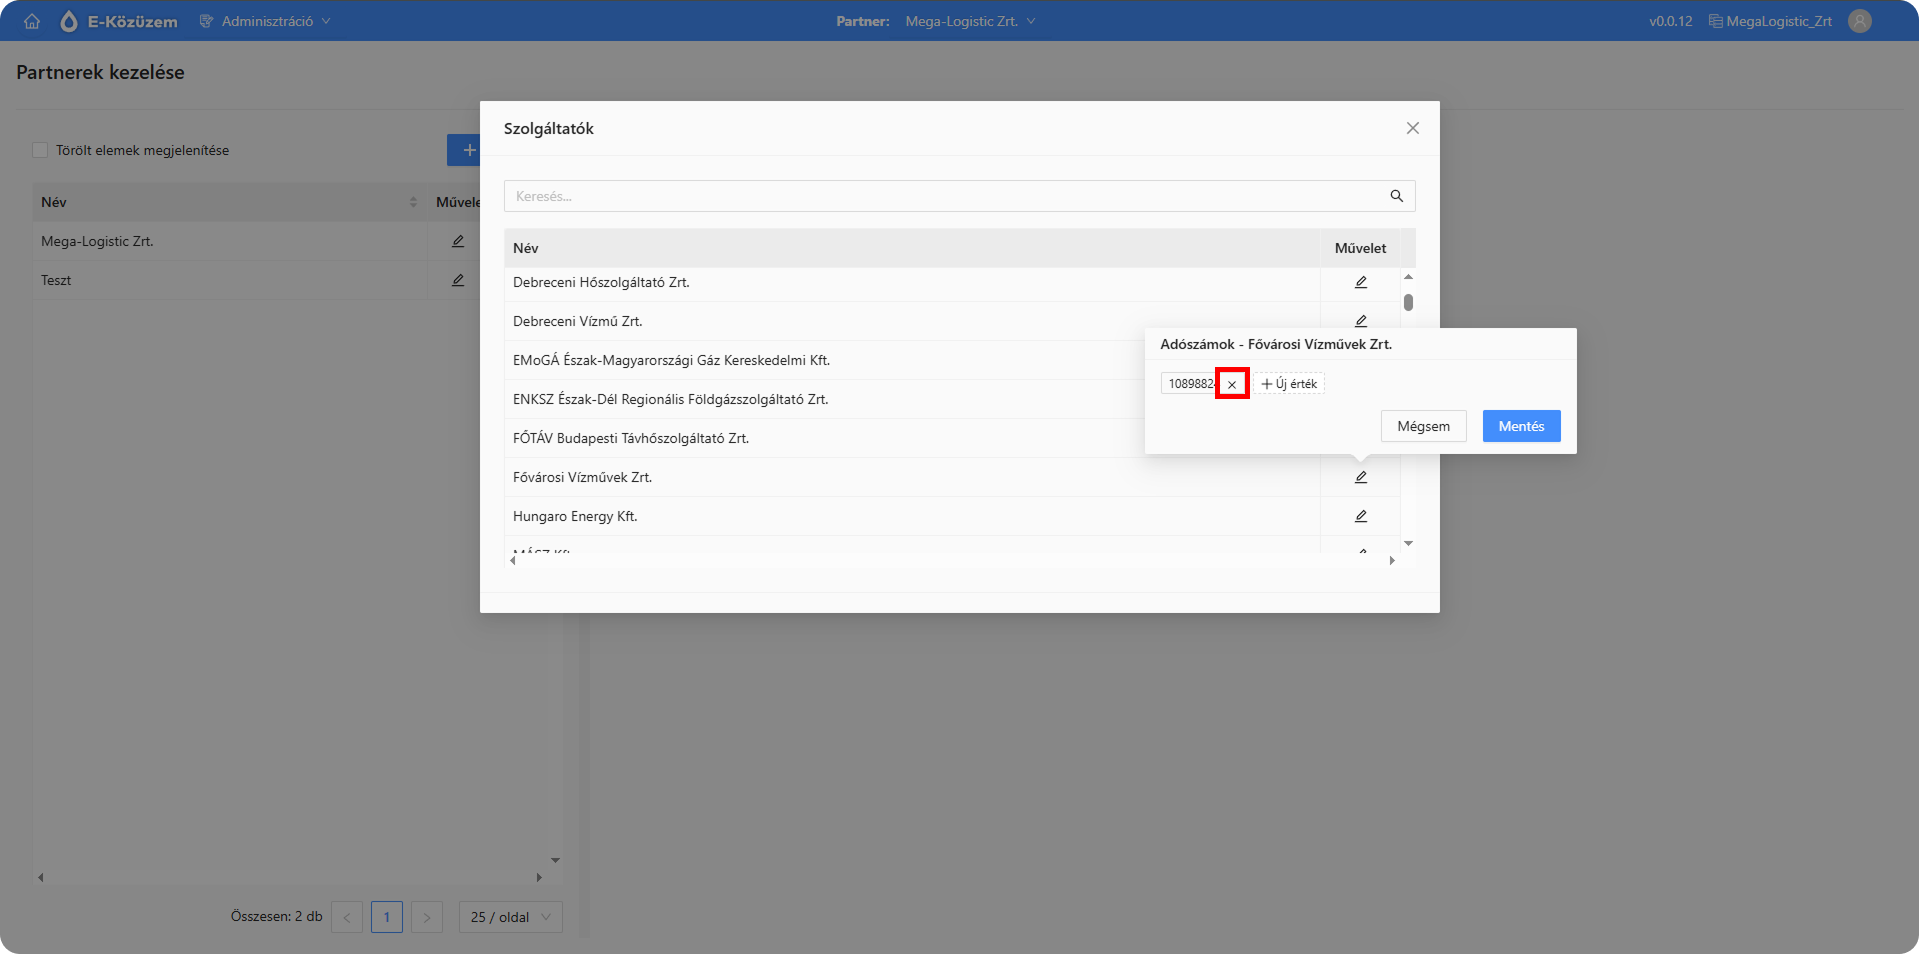Click Debreceni Hőszolgáltató Zrt. row text

601,282
